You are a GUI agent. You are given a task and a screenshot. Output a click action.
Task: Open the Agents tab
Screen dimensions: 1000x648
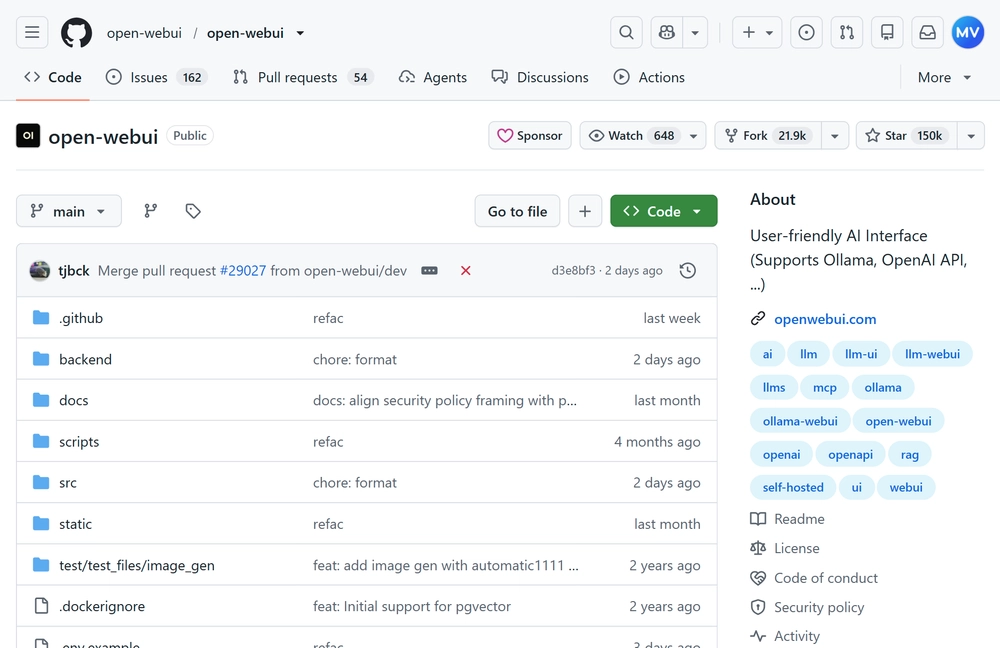click(432, 78)
